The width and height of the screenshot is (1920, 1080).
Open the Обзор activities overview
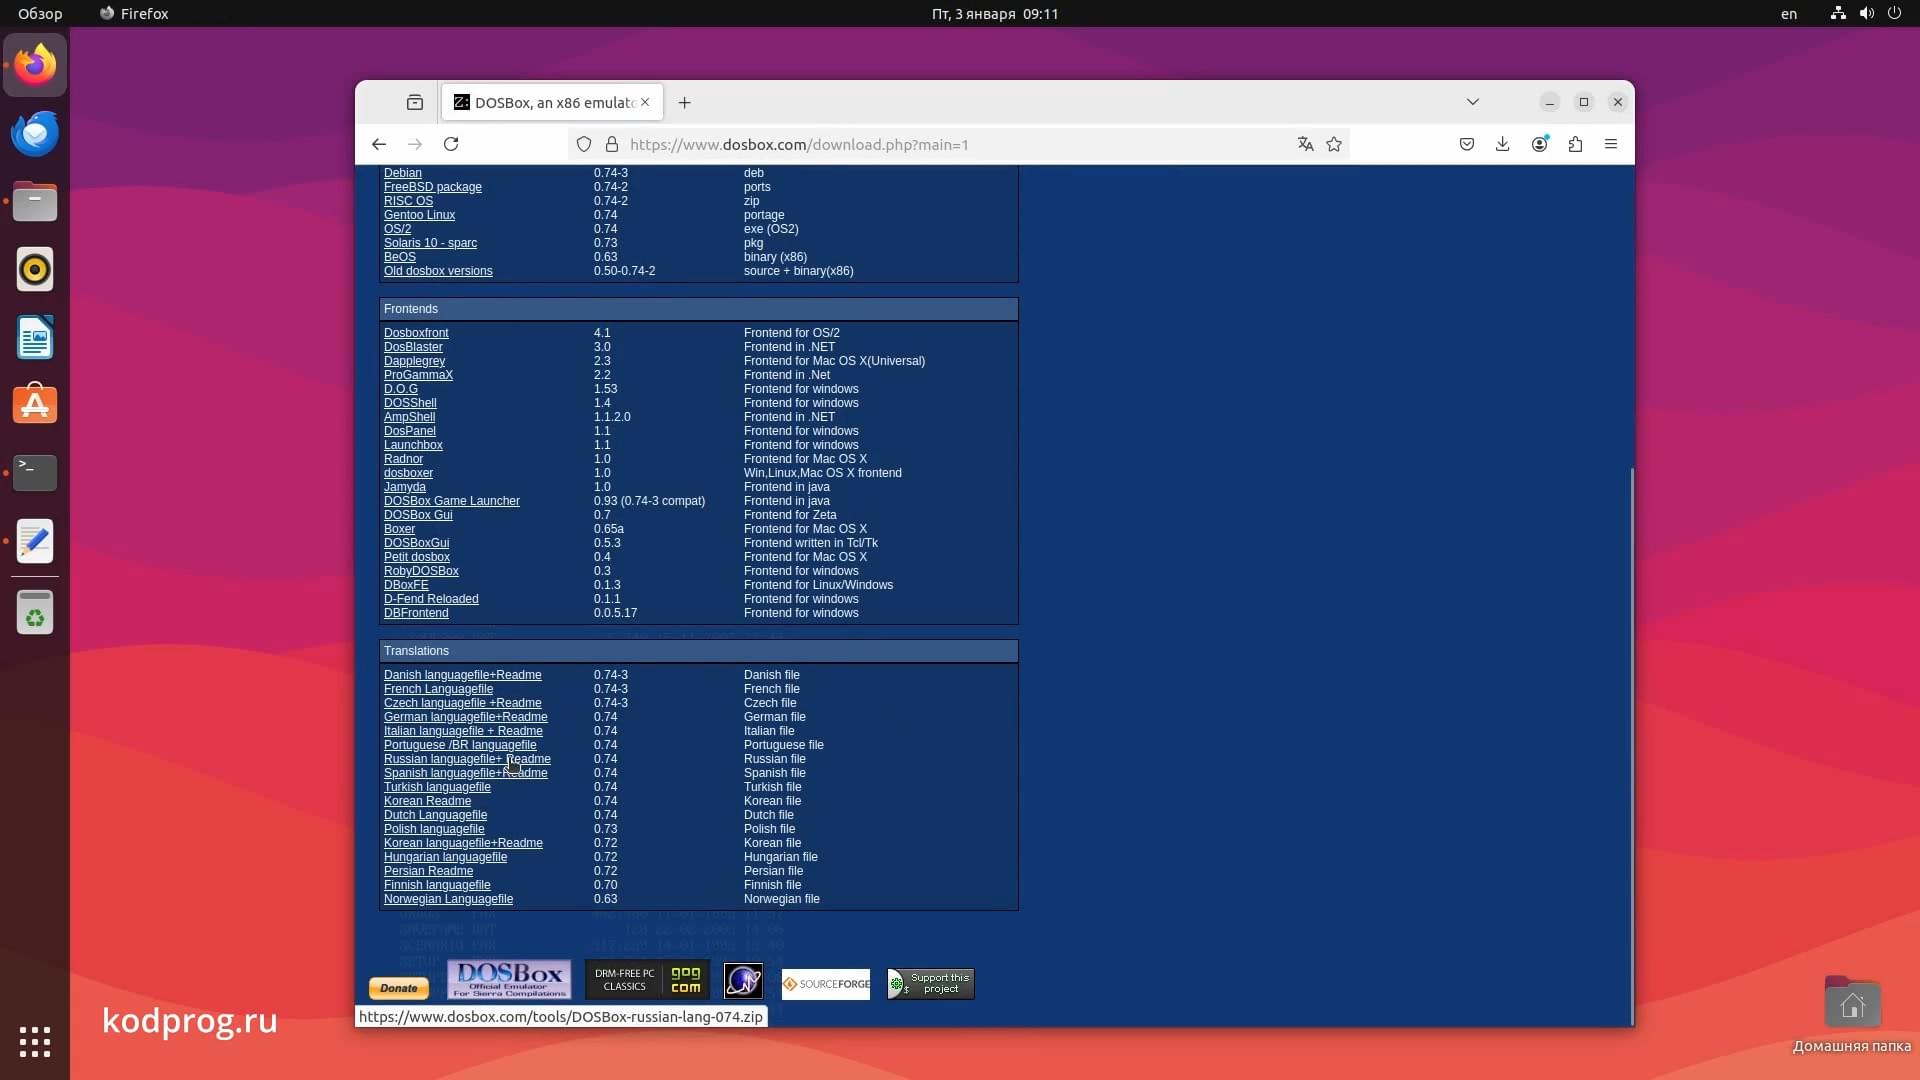click(x=40, y=14)
